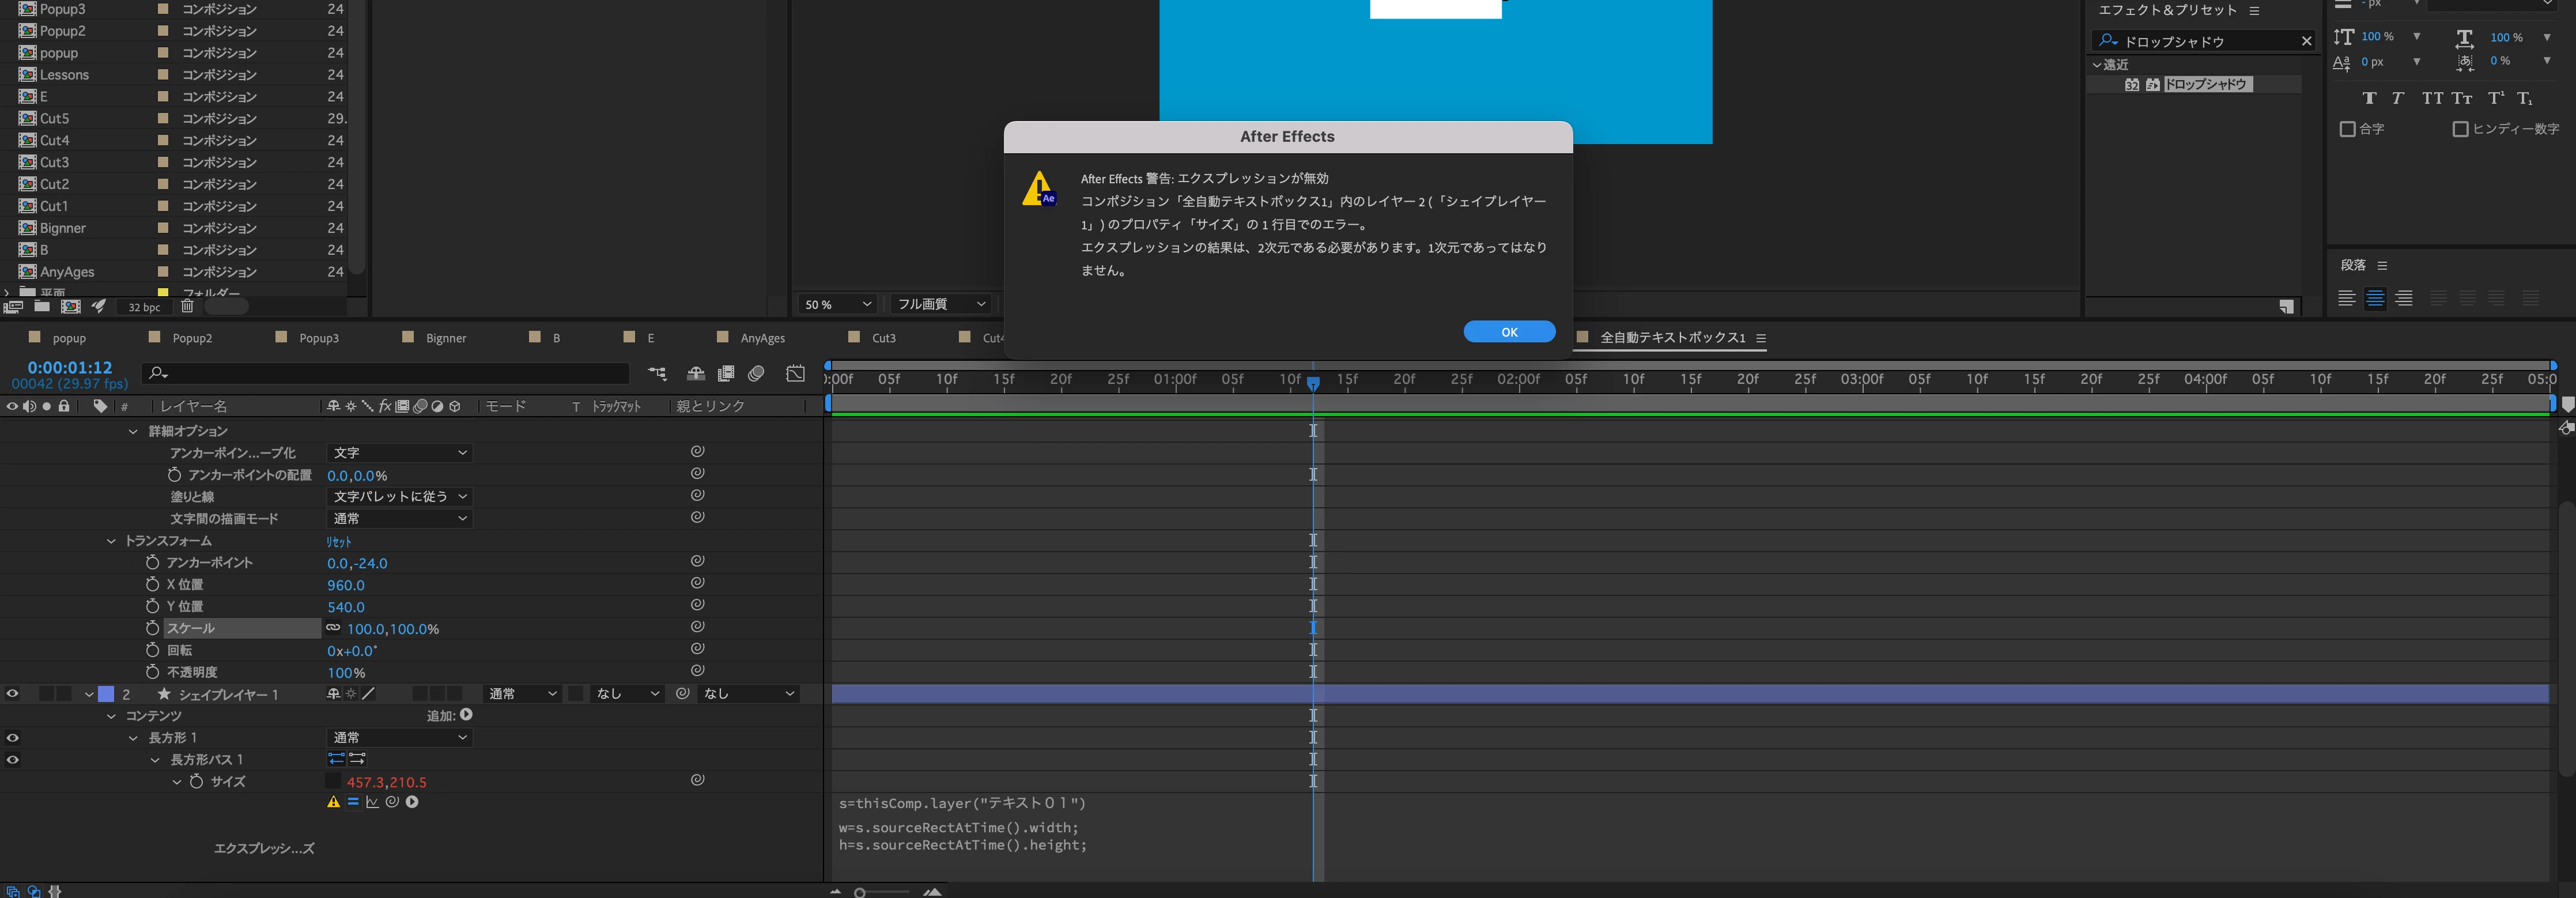Enable the ヒンディー数字 checkbox
Screen dimensions: 2576x898
pyautogui.click(x=2460, y=129)
